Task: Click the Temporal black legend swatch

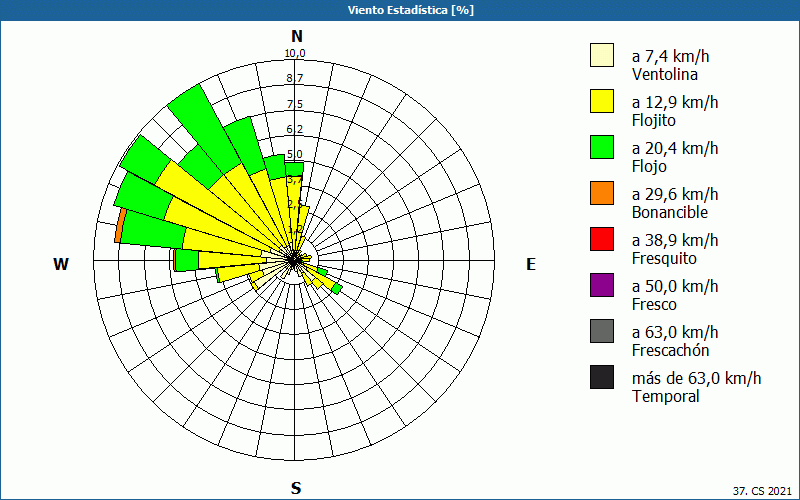Action: pos(602,377)
